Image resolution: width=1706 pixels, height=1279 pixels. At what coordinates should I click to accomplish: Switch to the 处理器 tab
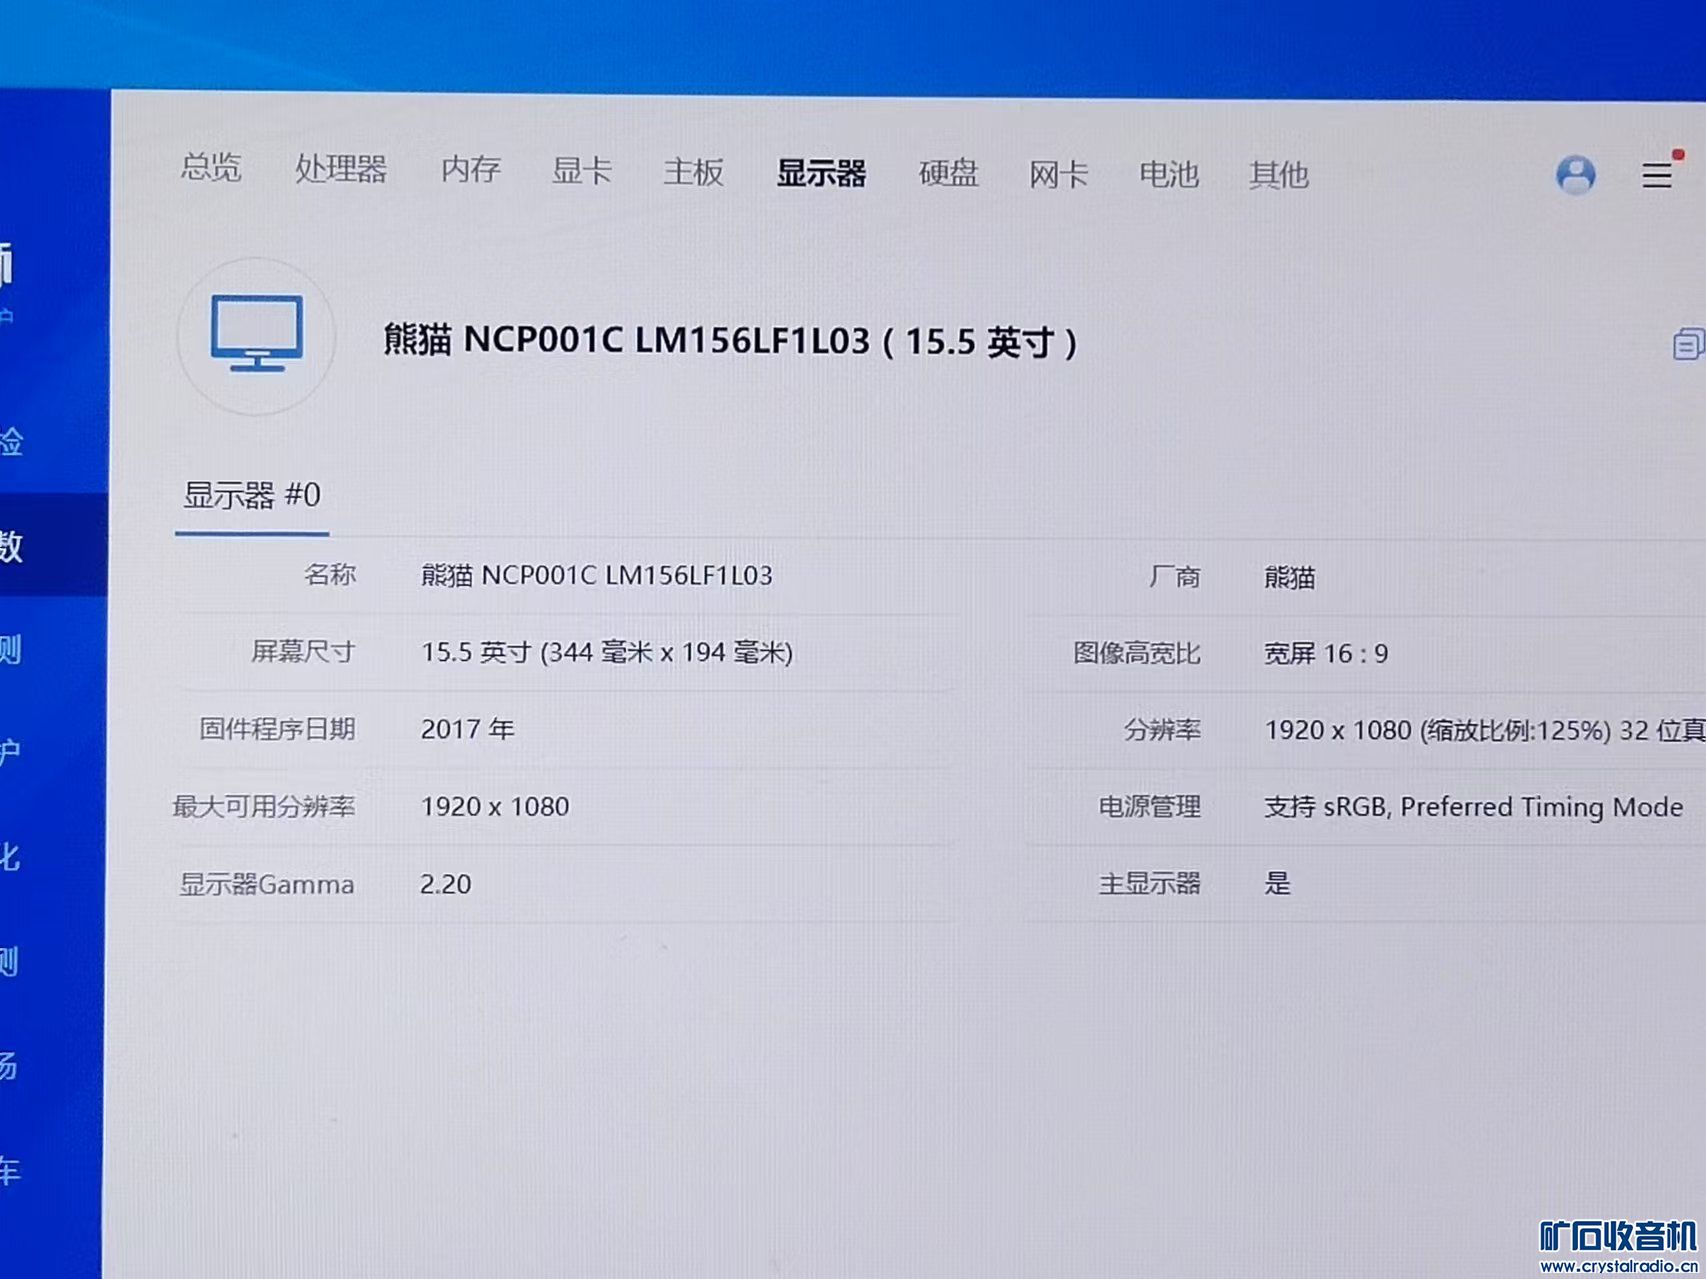pyautogui.click(x=340, y=168)
